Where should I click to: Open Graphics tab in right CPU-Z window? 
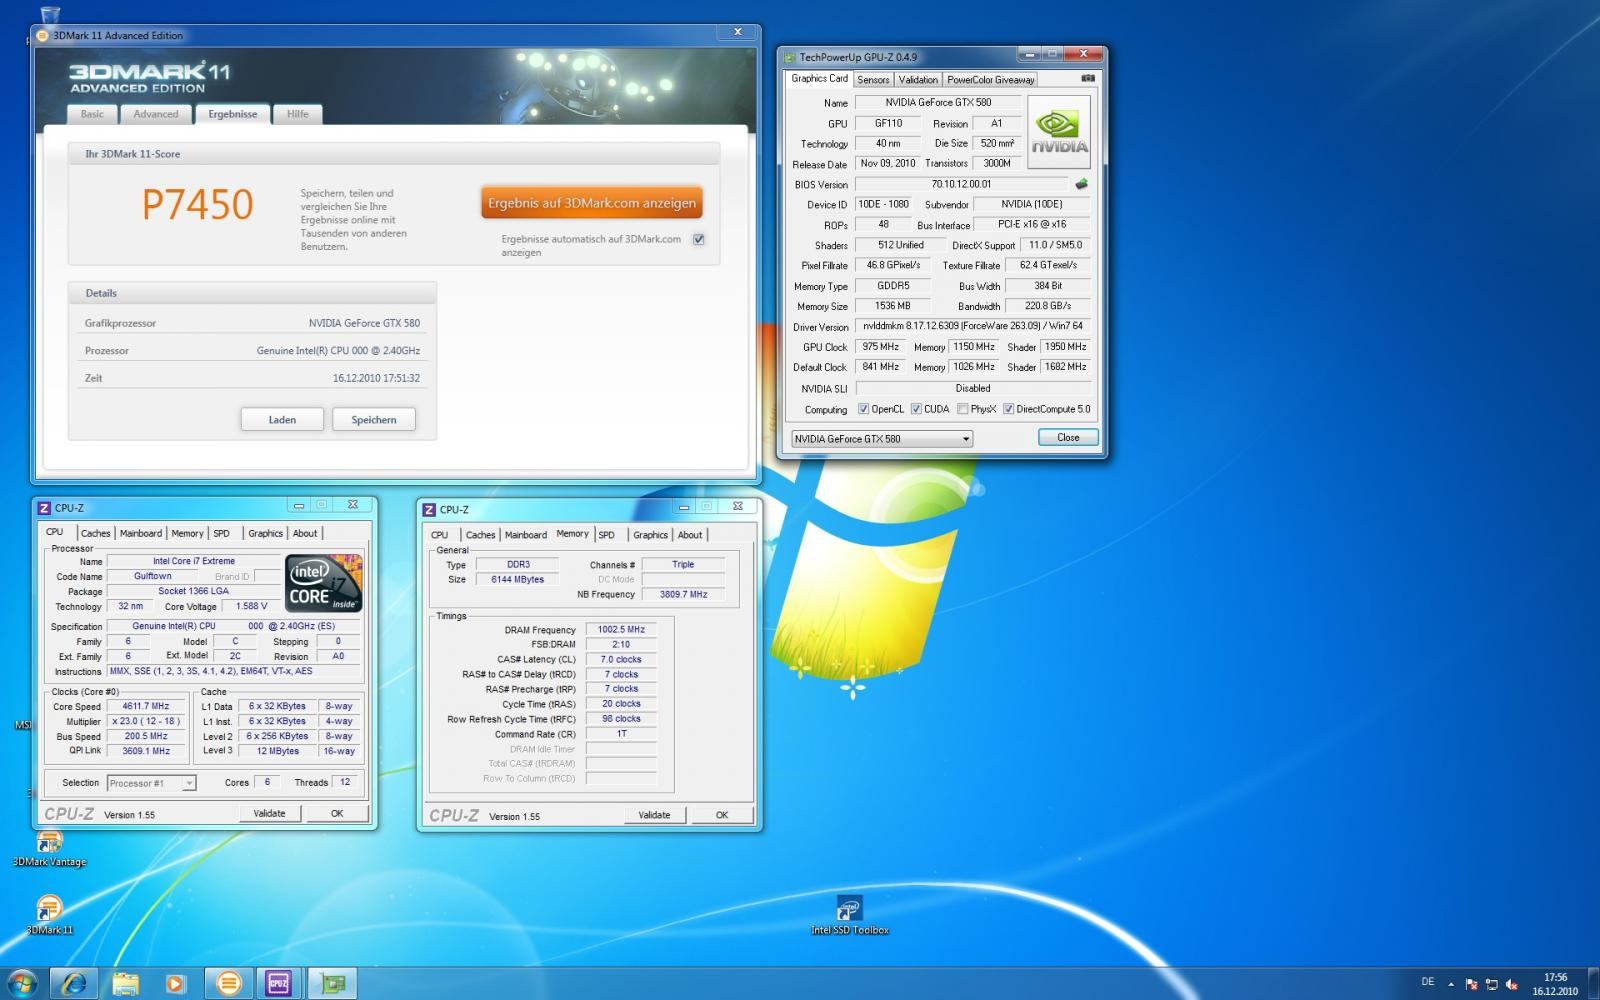[650, 535]
